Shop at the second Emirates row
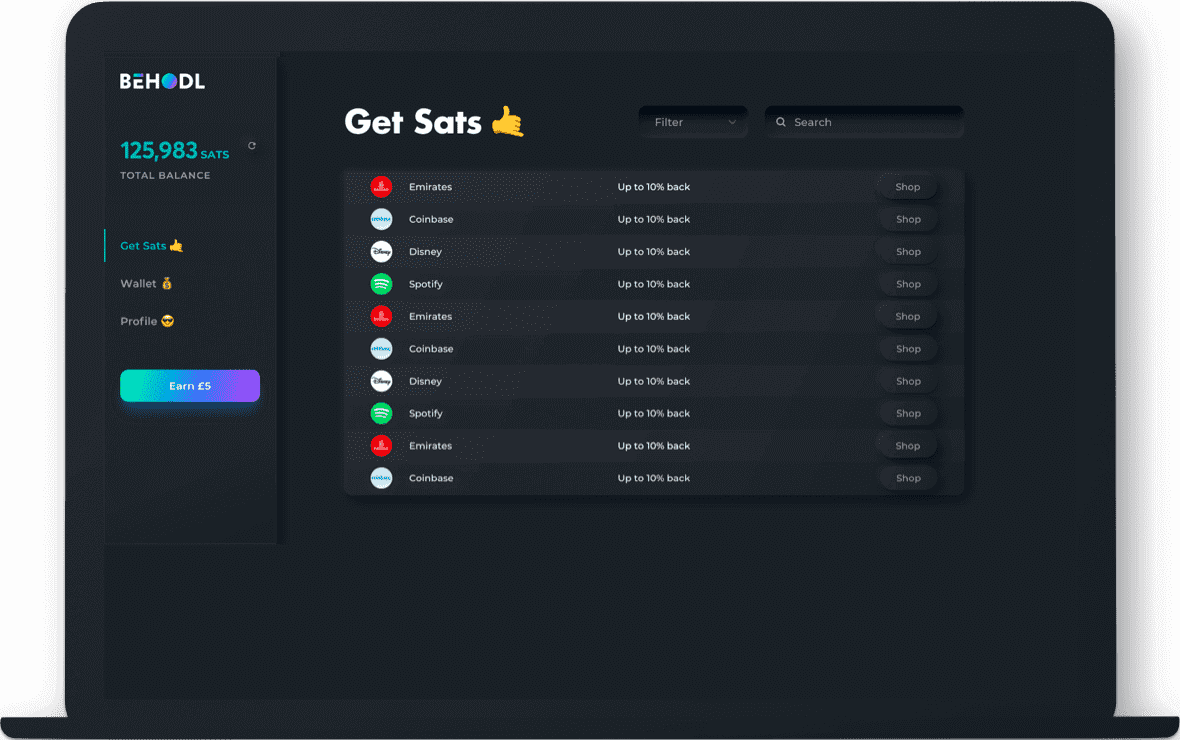 pyautogui.click(x=908, y=316)
